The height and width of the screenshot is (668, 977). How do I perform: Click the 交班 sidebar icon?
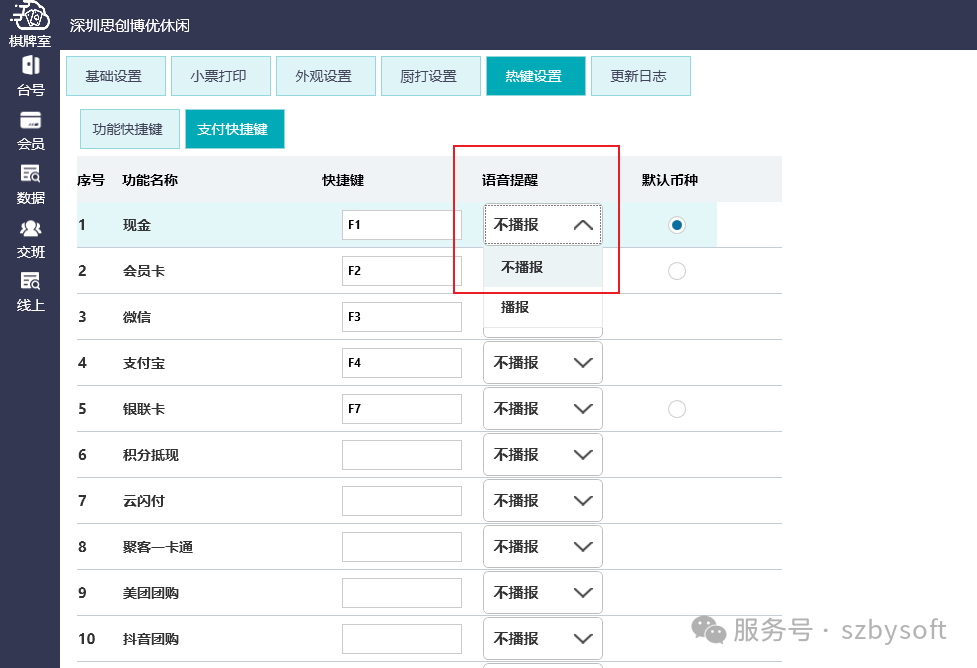pyautogui.click(x=29, y=238)
